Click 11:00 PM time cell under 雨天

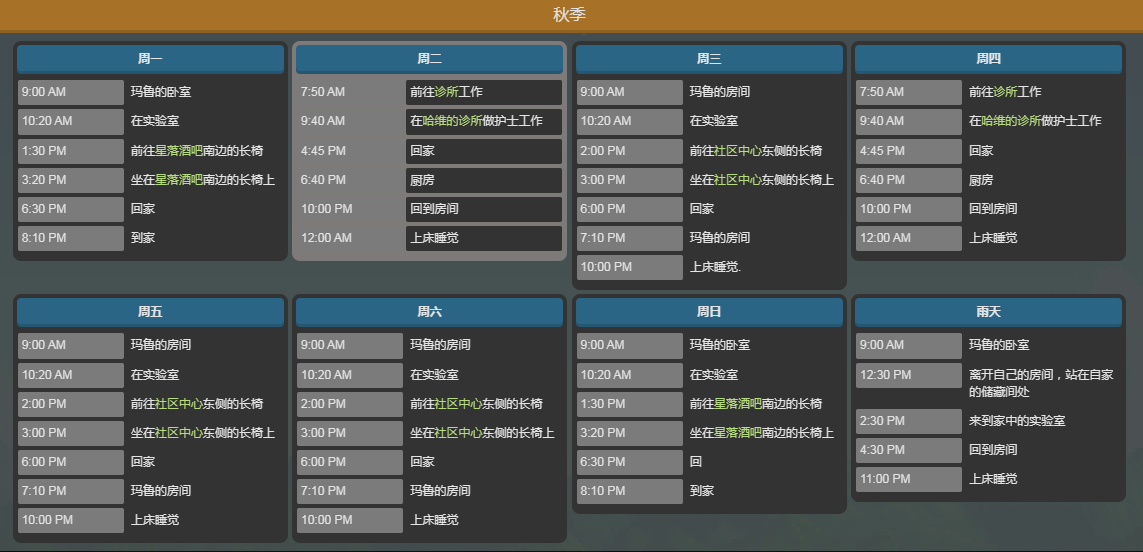909,480
